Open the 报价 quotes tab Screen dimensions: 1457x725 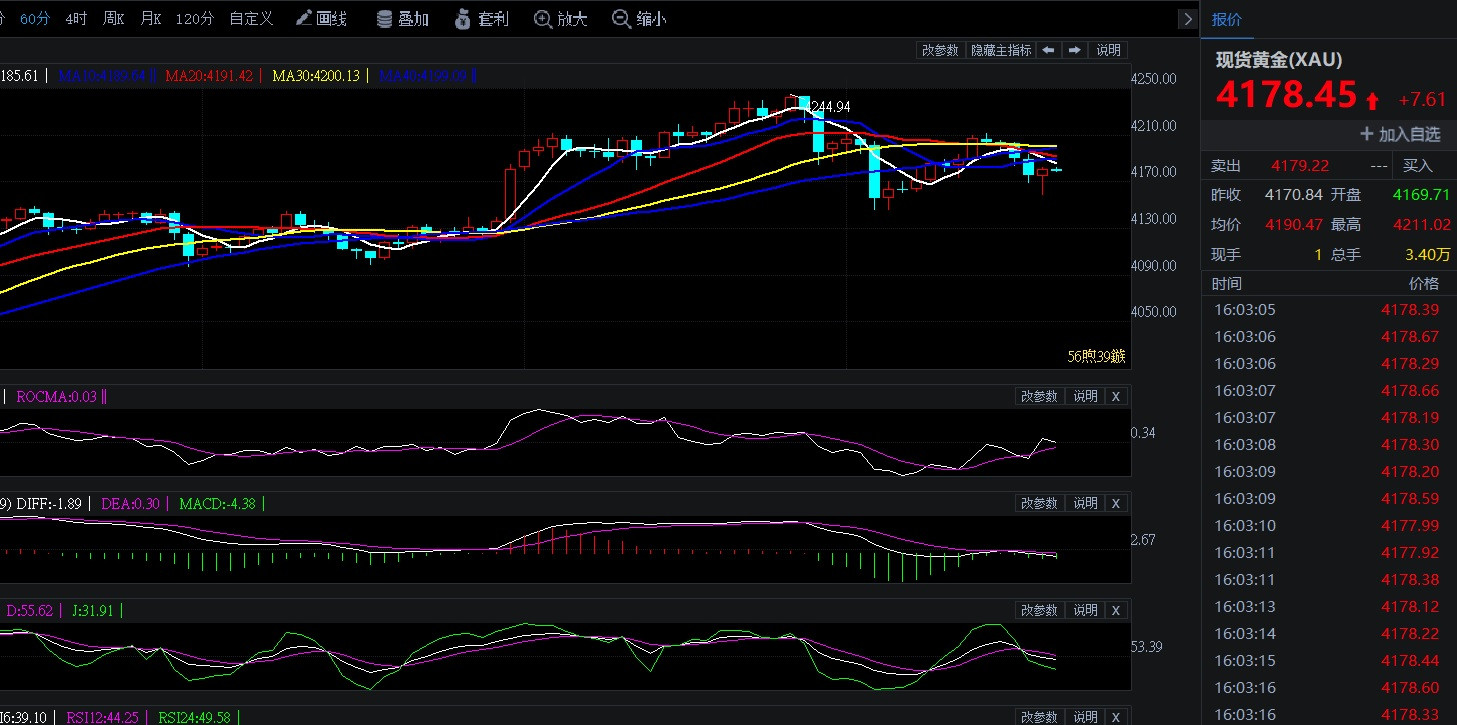click(x=1227, y=19)
